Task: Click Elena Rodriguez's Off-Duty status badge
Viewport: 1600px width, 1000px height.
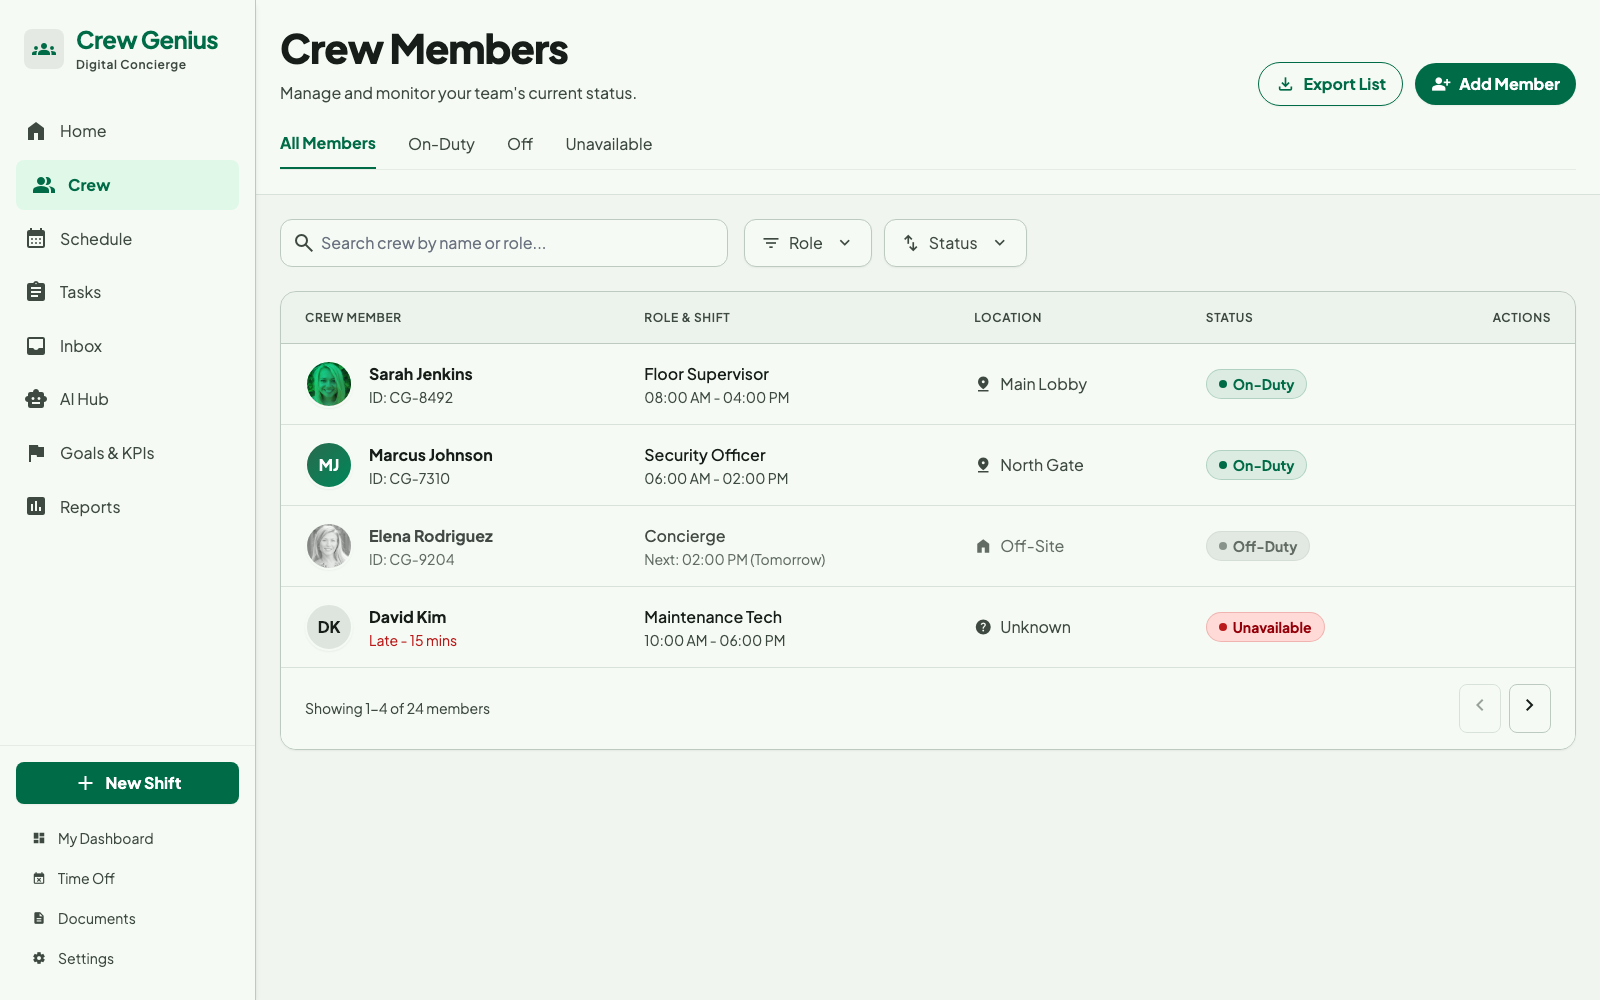Action: (1257, 546)
